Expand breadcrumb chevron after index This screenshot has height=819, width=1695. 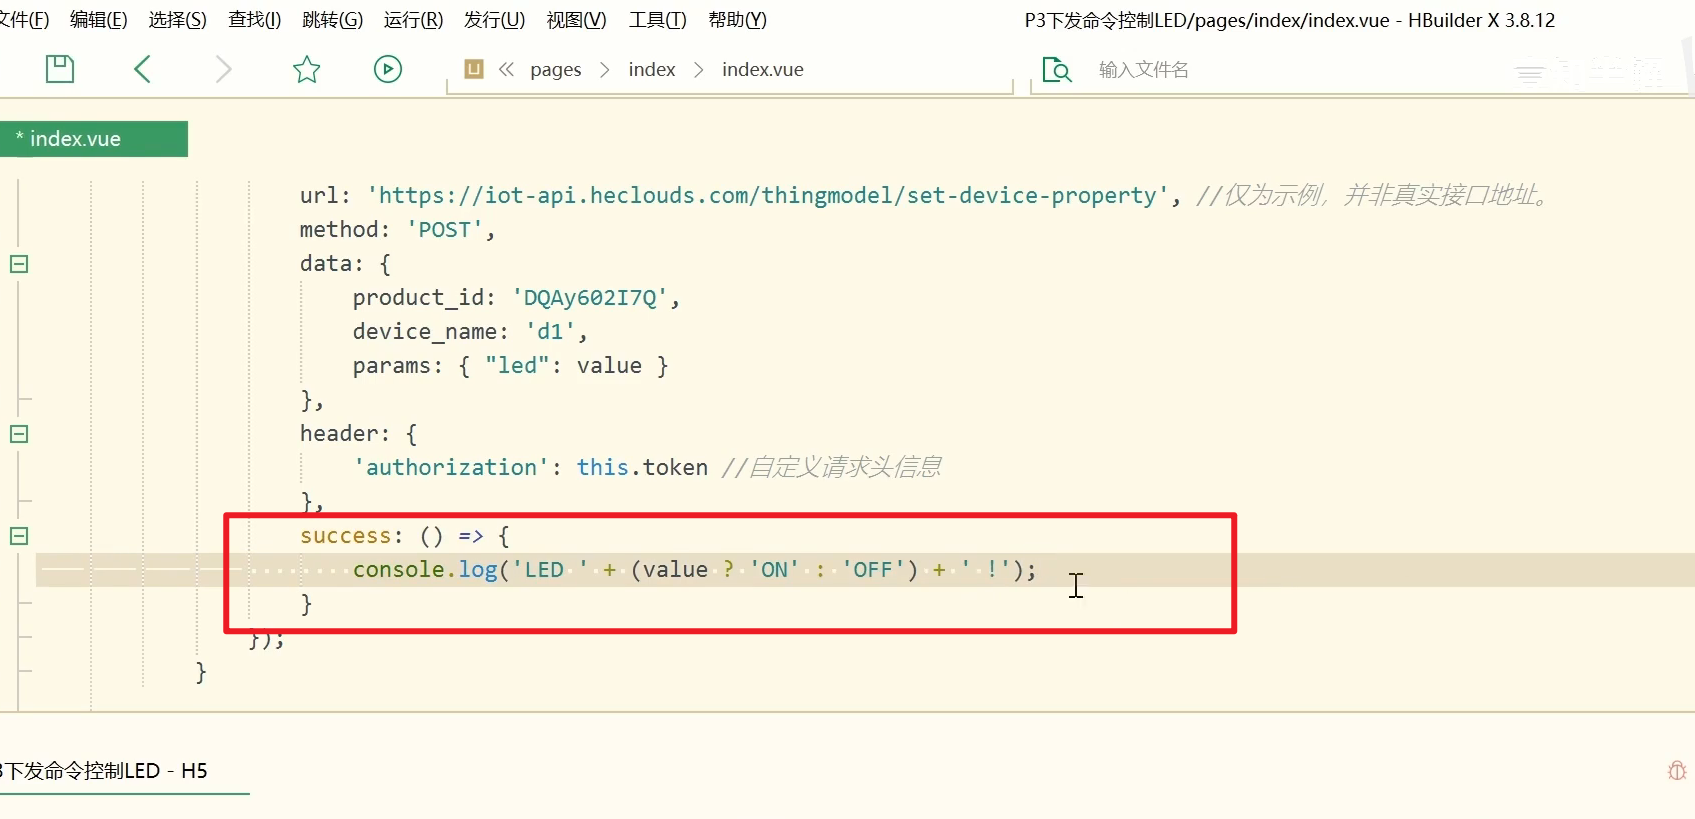[x=698, y=69]
